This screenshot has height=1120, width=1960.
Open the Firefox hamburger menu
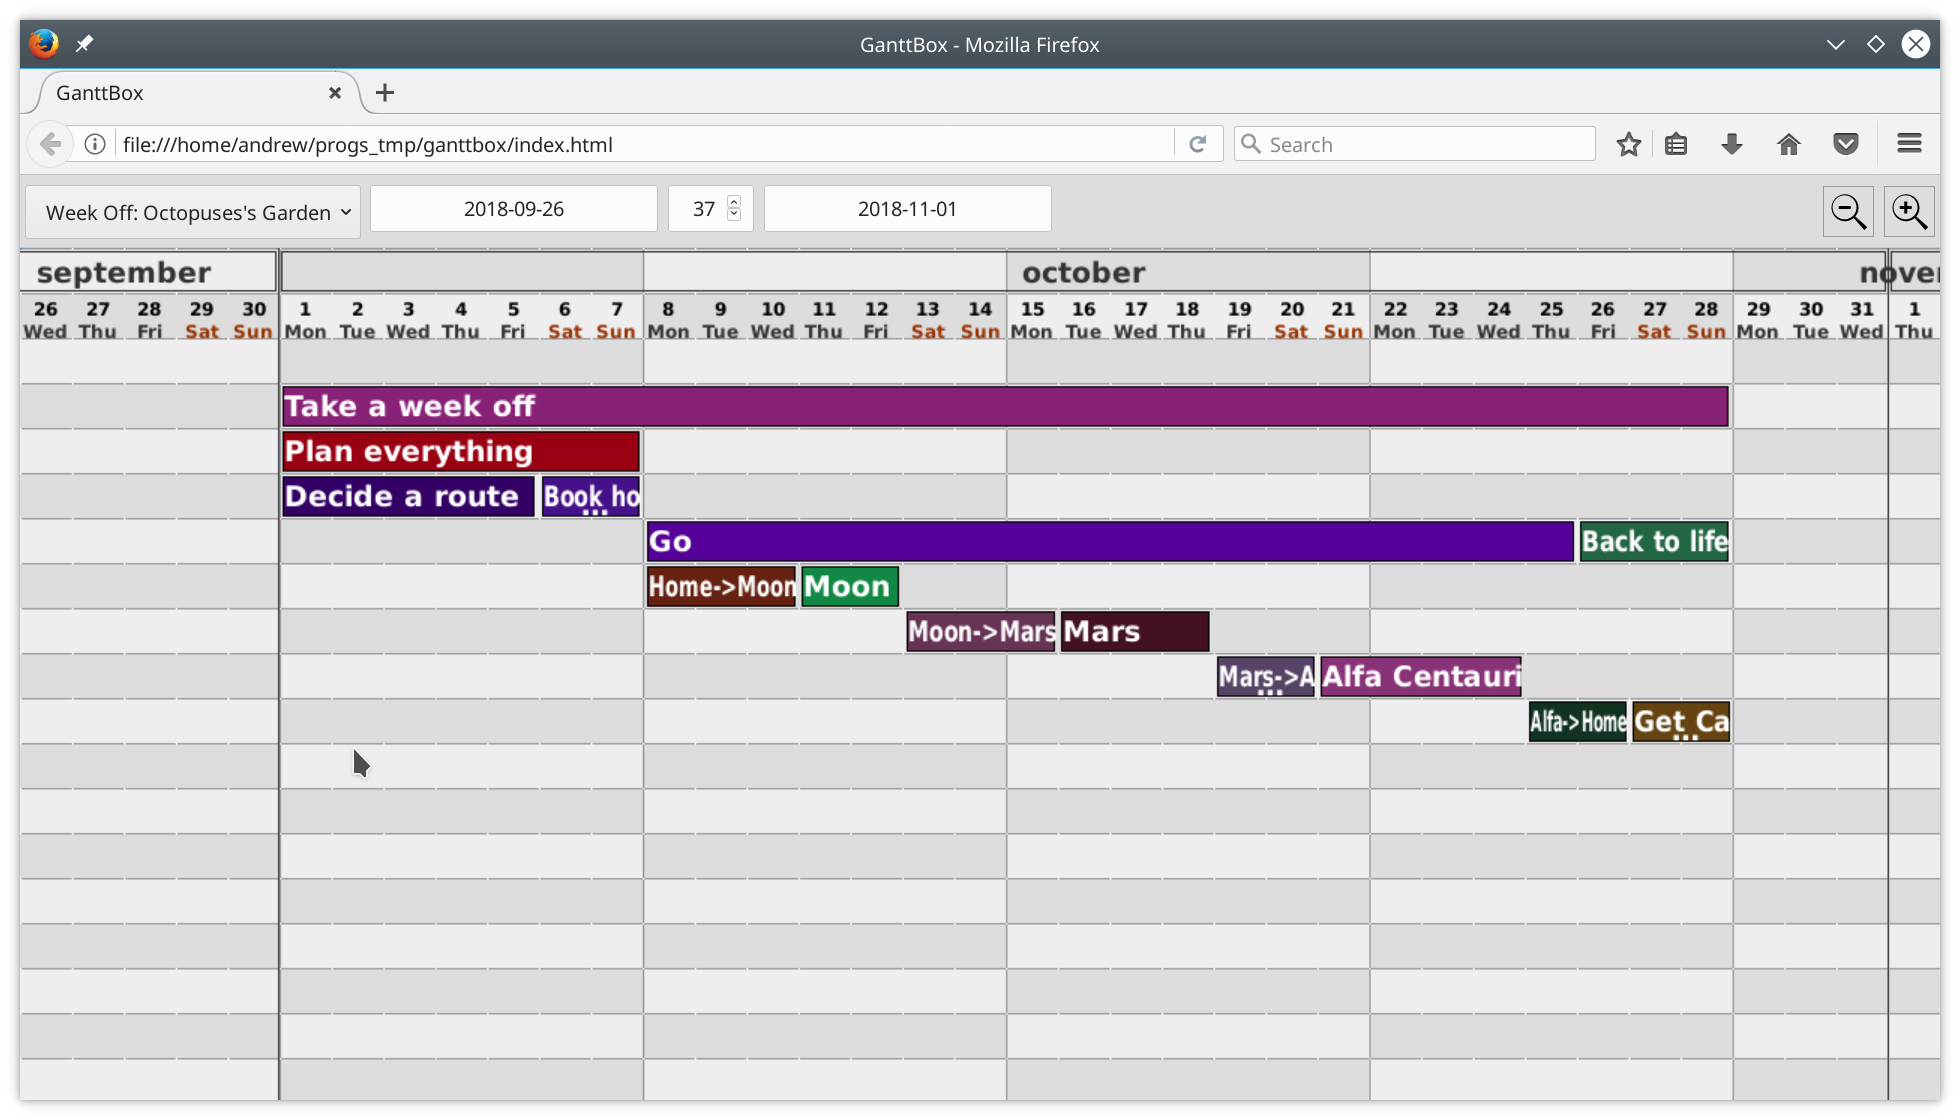1909,144
